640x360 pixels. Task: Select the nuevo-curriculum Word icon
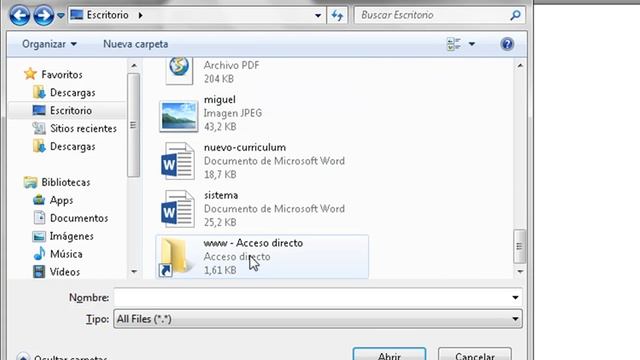(178, 161)
